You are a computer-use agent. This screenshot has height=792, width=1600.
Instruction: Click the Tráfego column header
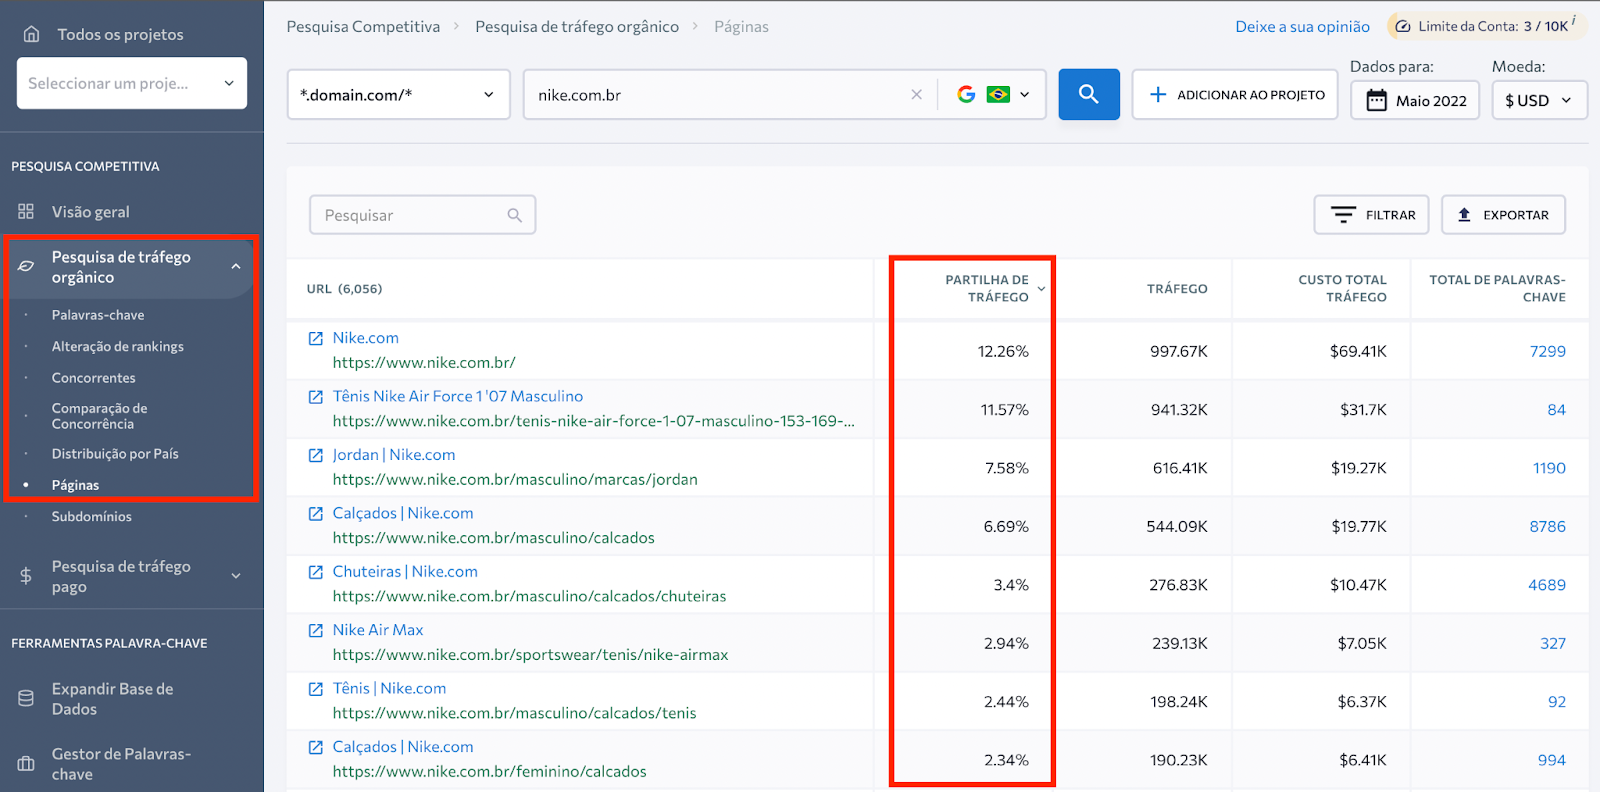coord(1177,289)
